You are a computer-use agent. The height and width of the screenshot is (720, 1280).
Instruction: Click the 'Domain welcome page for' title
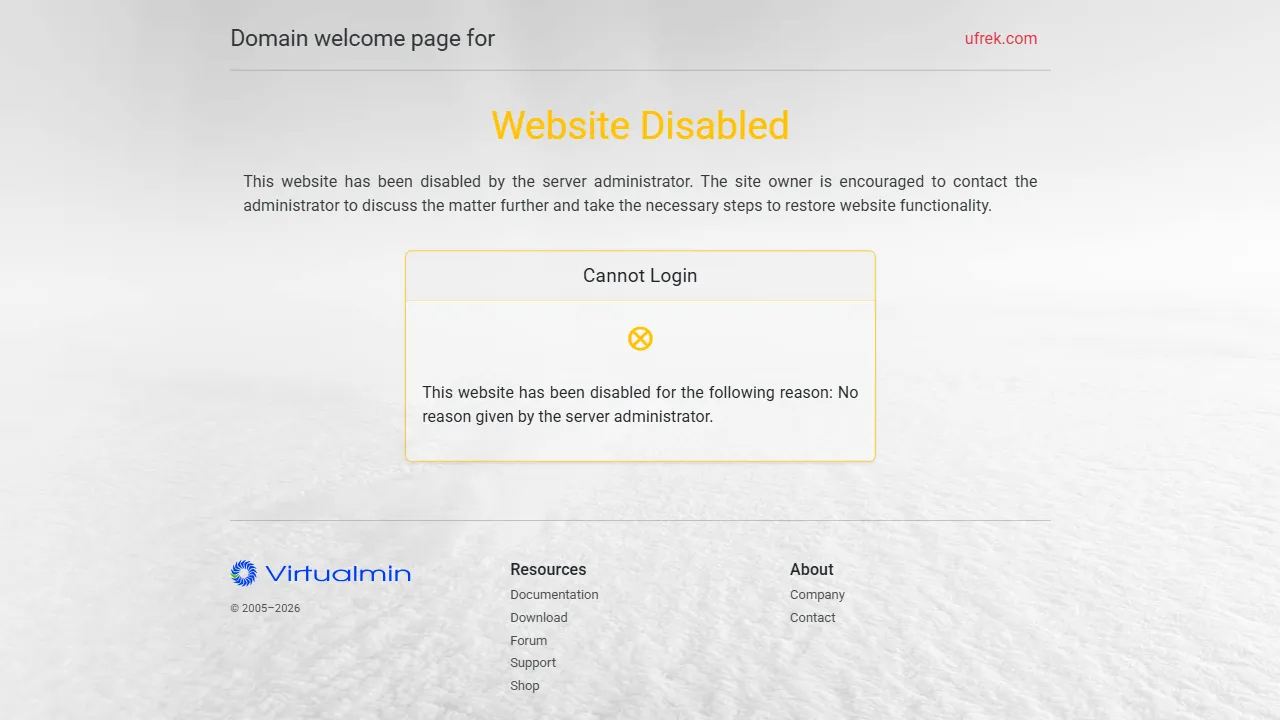tap(362, 39)
